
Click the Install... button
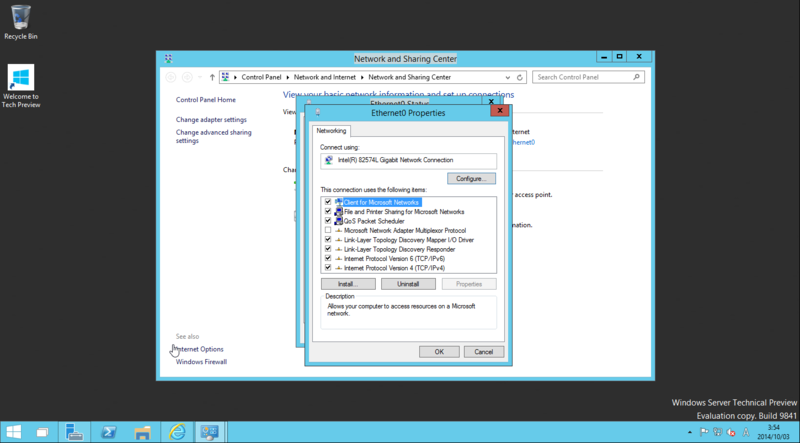348,284
